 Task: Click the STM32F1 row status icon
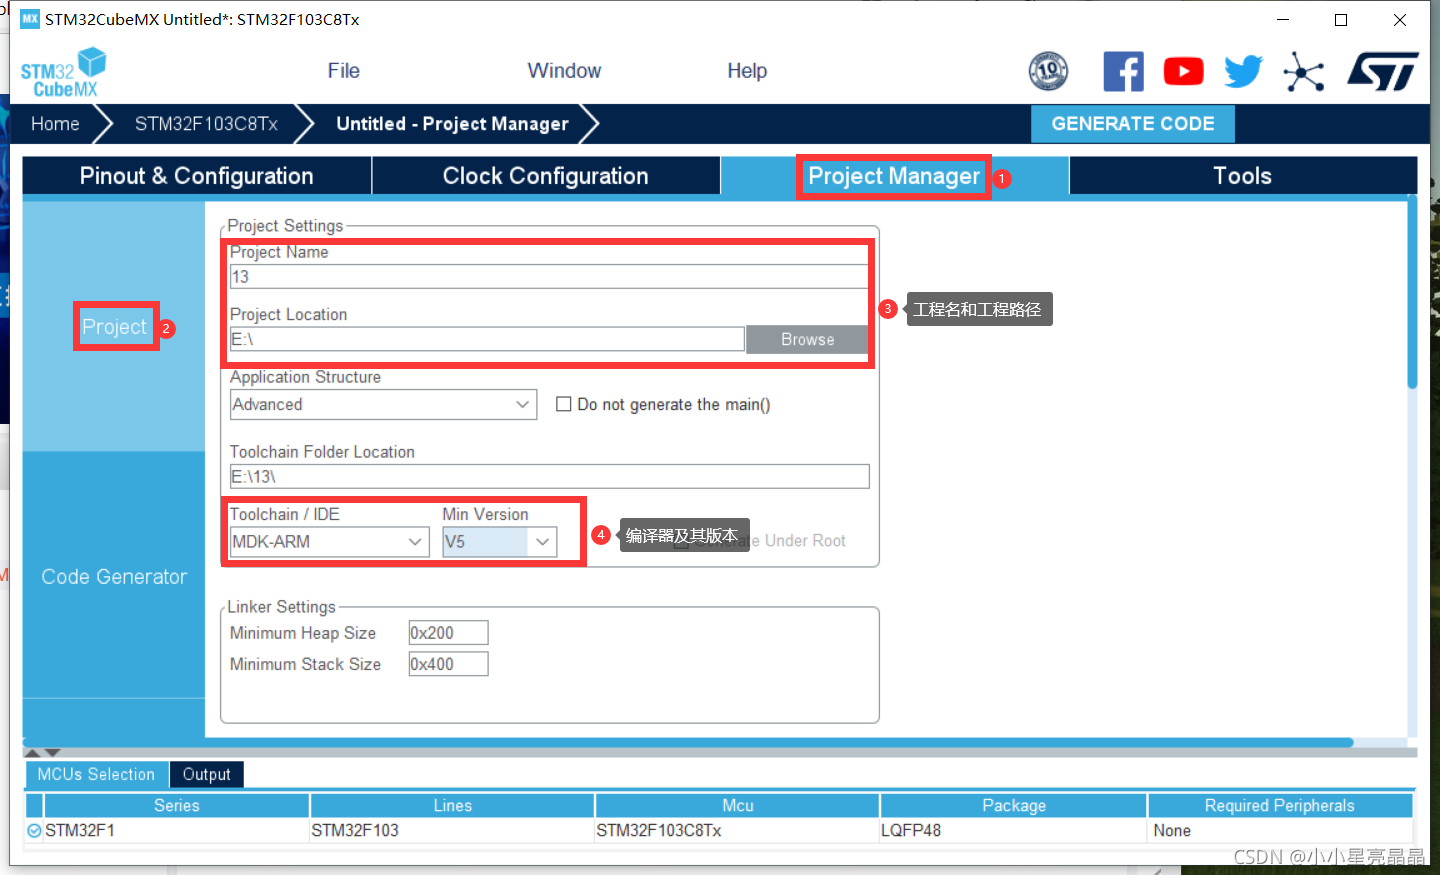[x=34, y=830]
